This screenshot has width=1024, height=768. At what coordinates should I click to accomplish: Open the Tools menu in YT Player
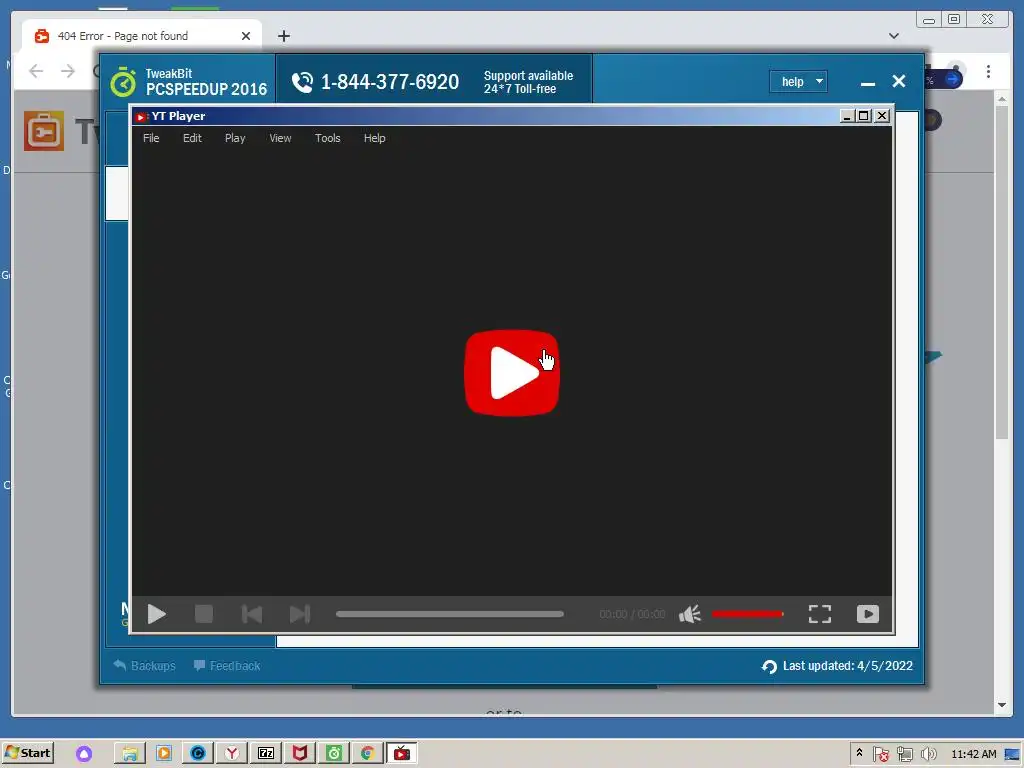328,138
